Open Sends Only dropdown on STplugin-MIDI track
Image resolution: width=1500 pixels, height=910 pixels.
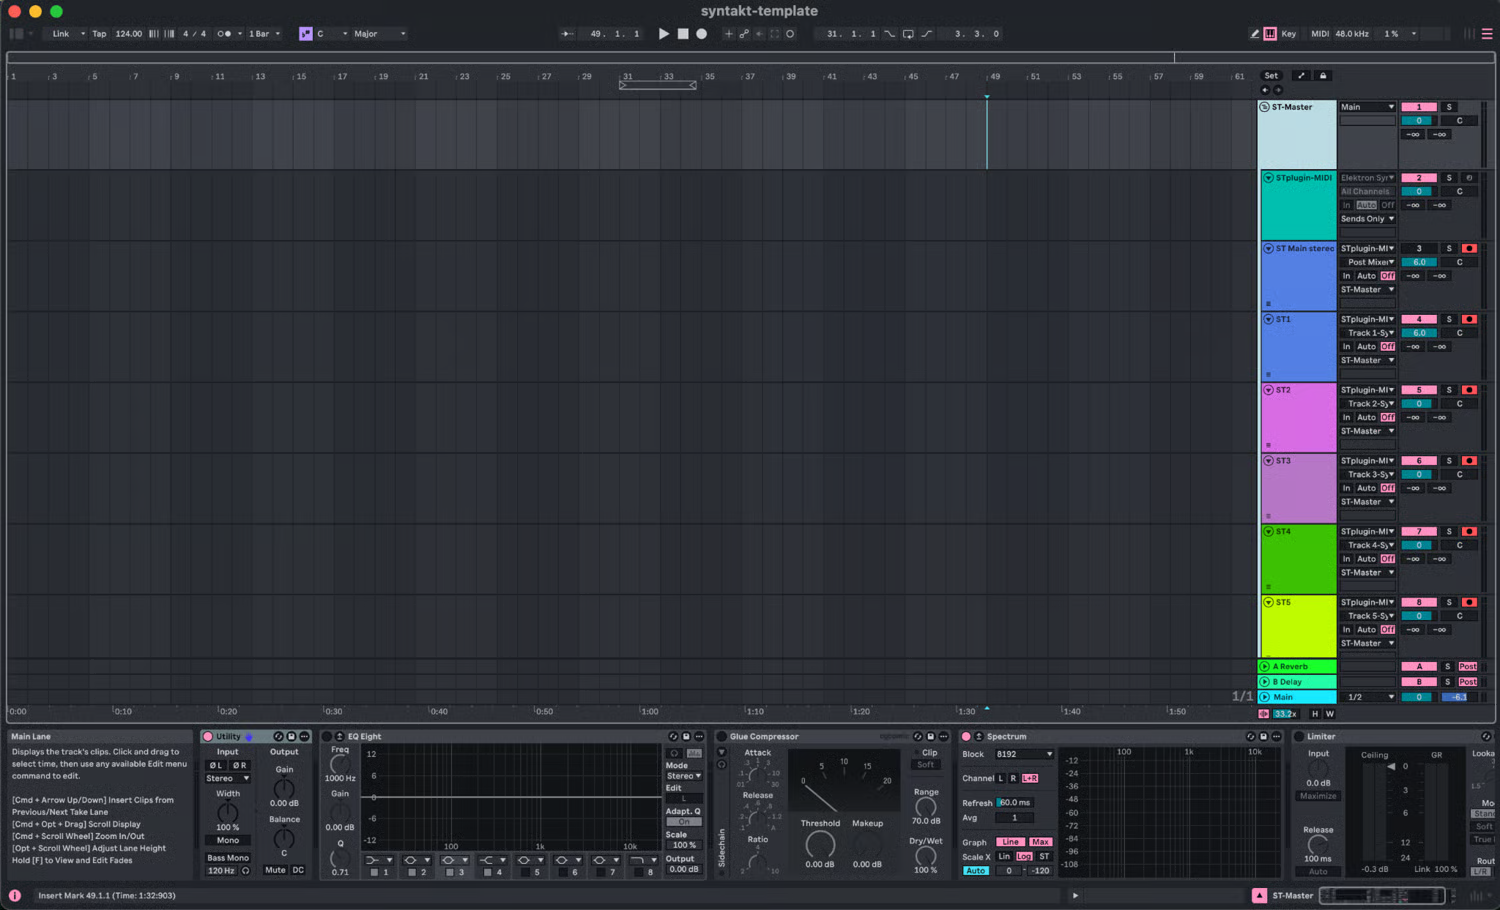tap(1367, 219)
